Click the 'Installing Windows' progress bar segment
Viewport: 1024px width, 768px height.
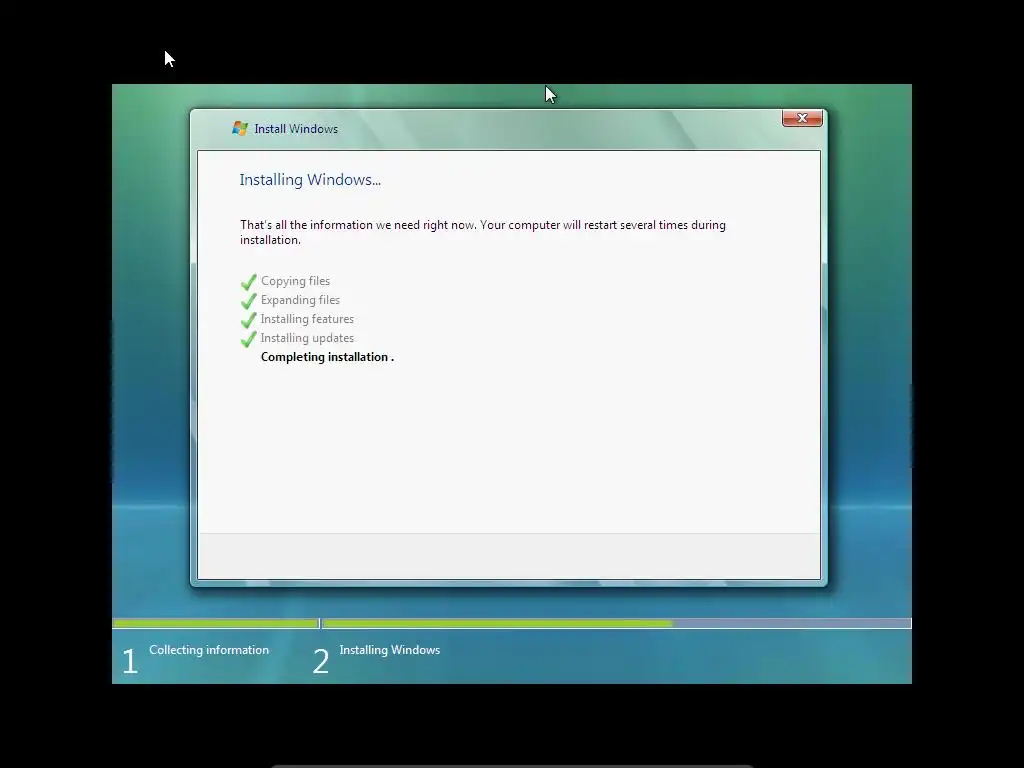tap(616, 624)
